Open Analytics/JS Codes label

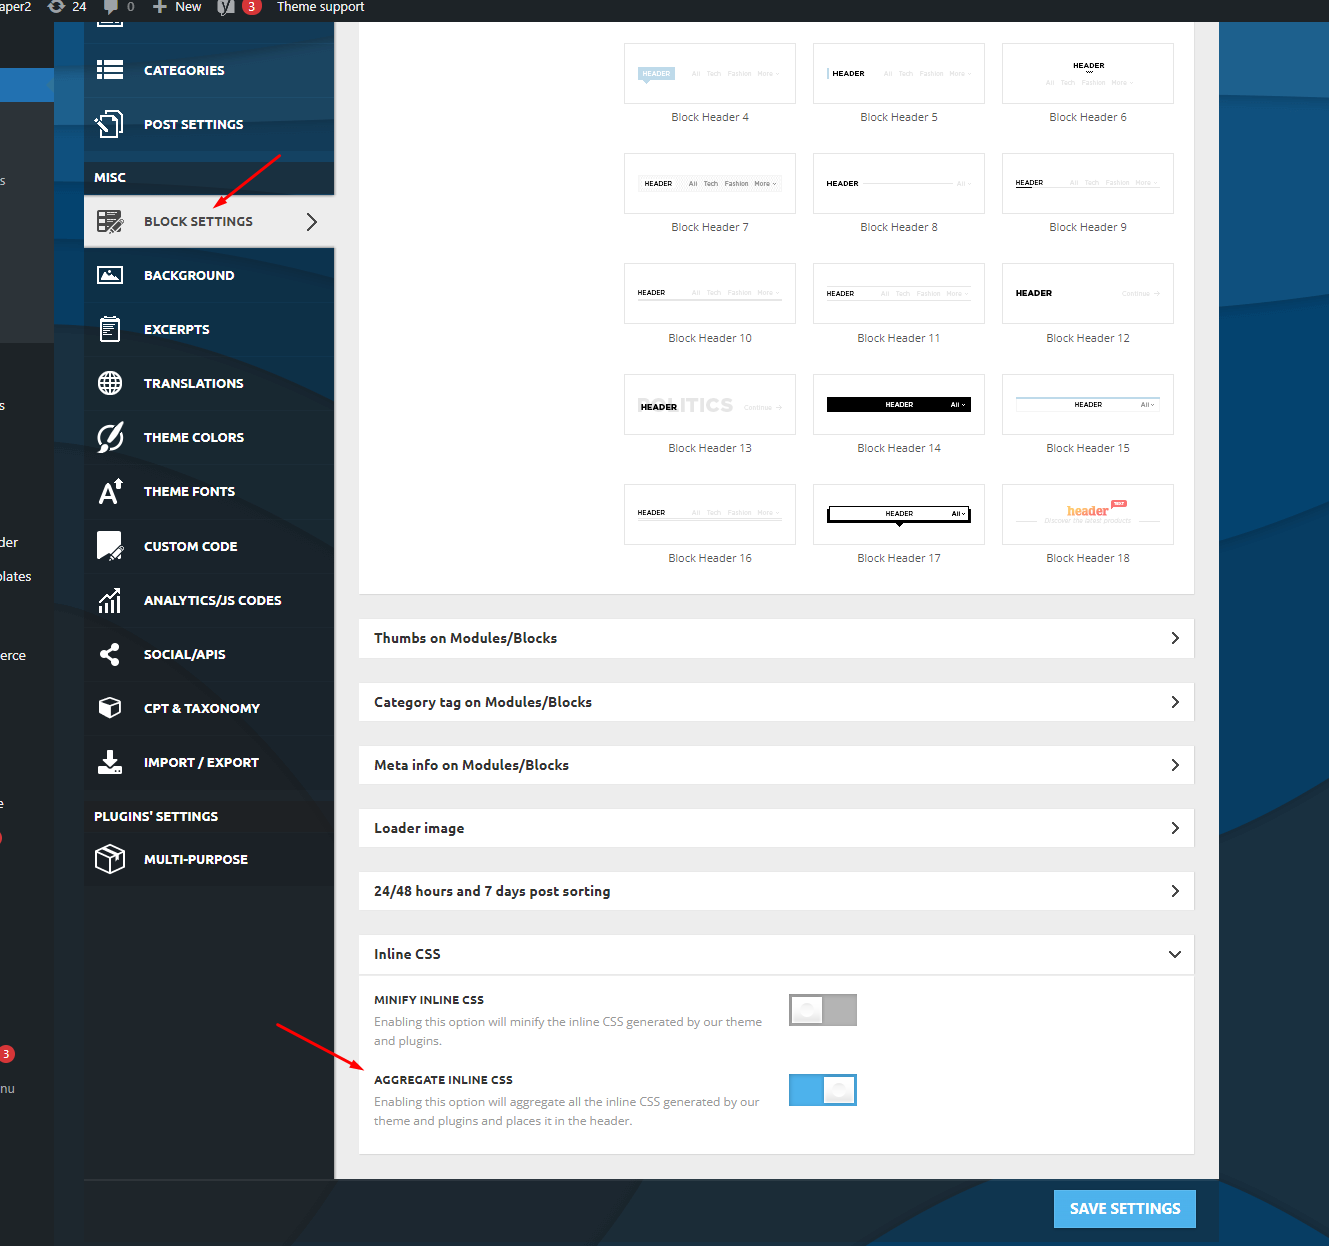[212, 600]
